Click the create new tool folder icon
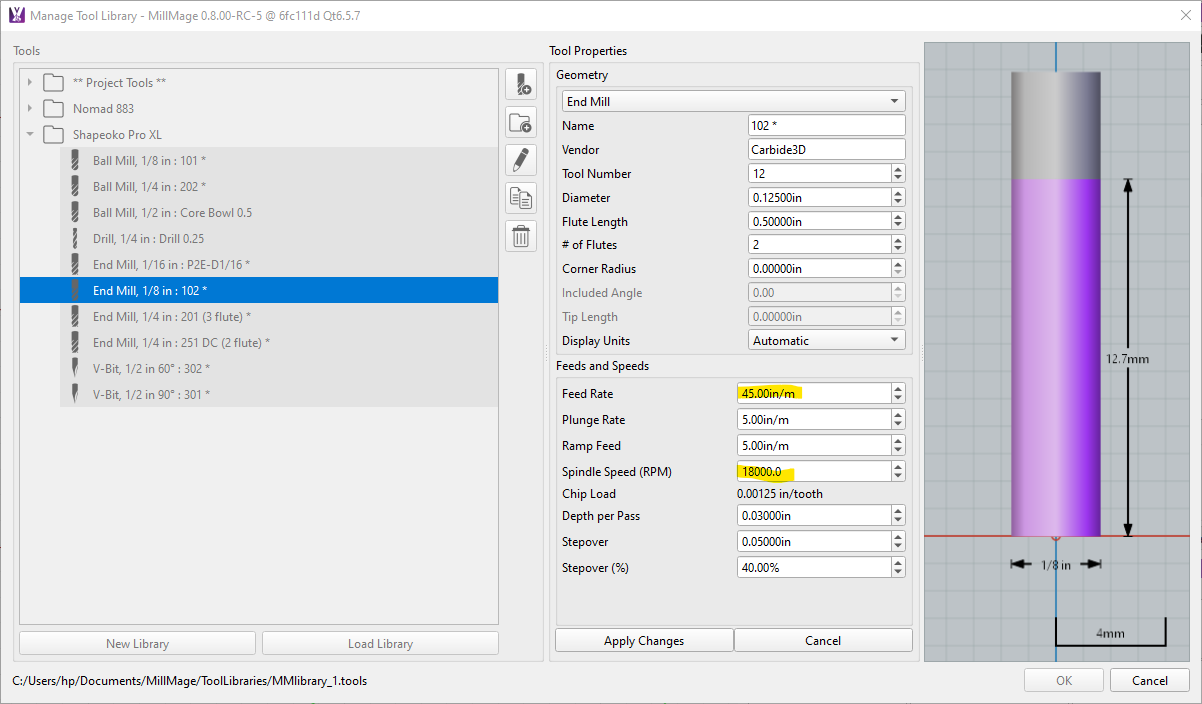Image resolution: width=1202 pixels, height=704 pixels. tap(520, 122)
